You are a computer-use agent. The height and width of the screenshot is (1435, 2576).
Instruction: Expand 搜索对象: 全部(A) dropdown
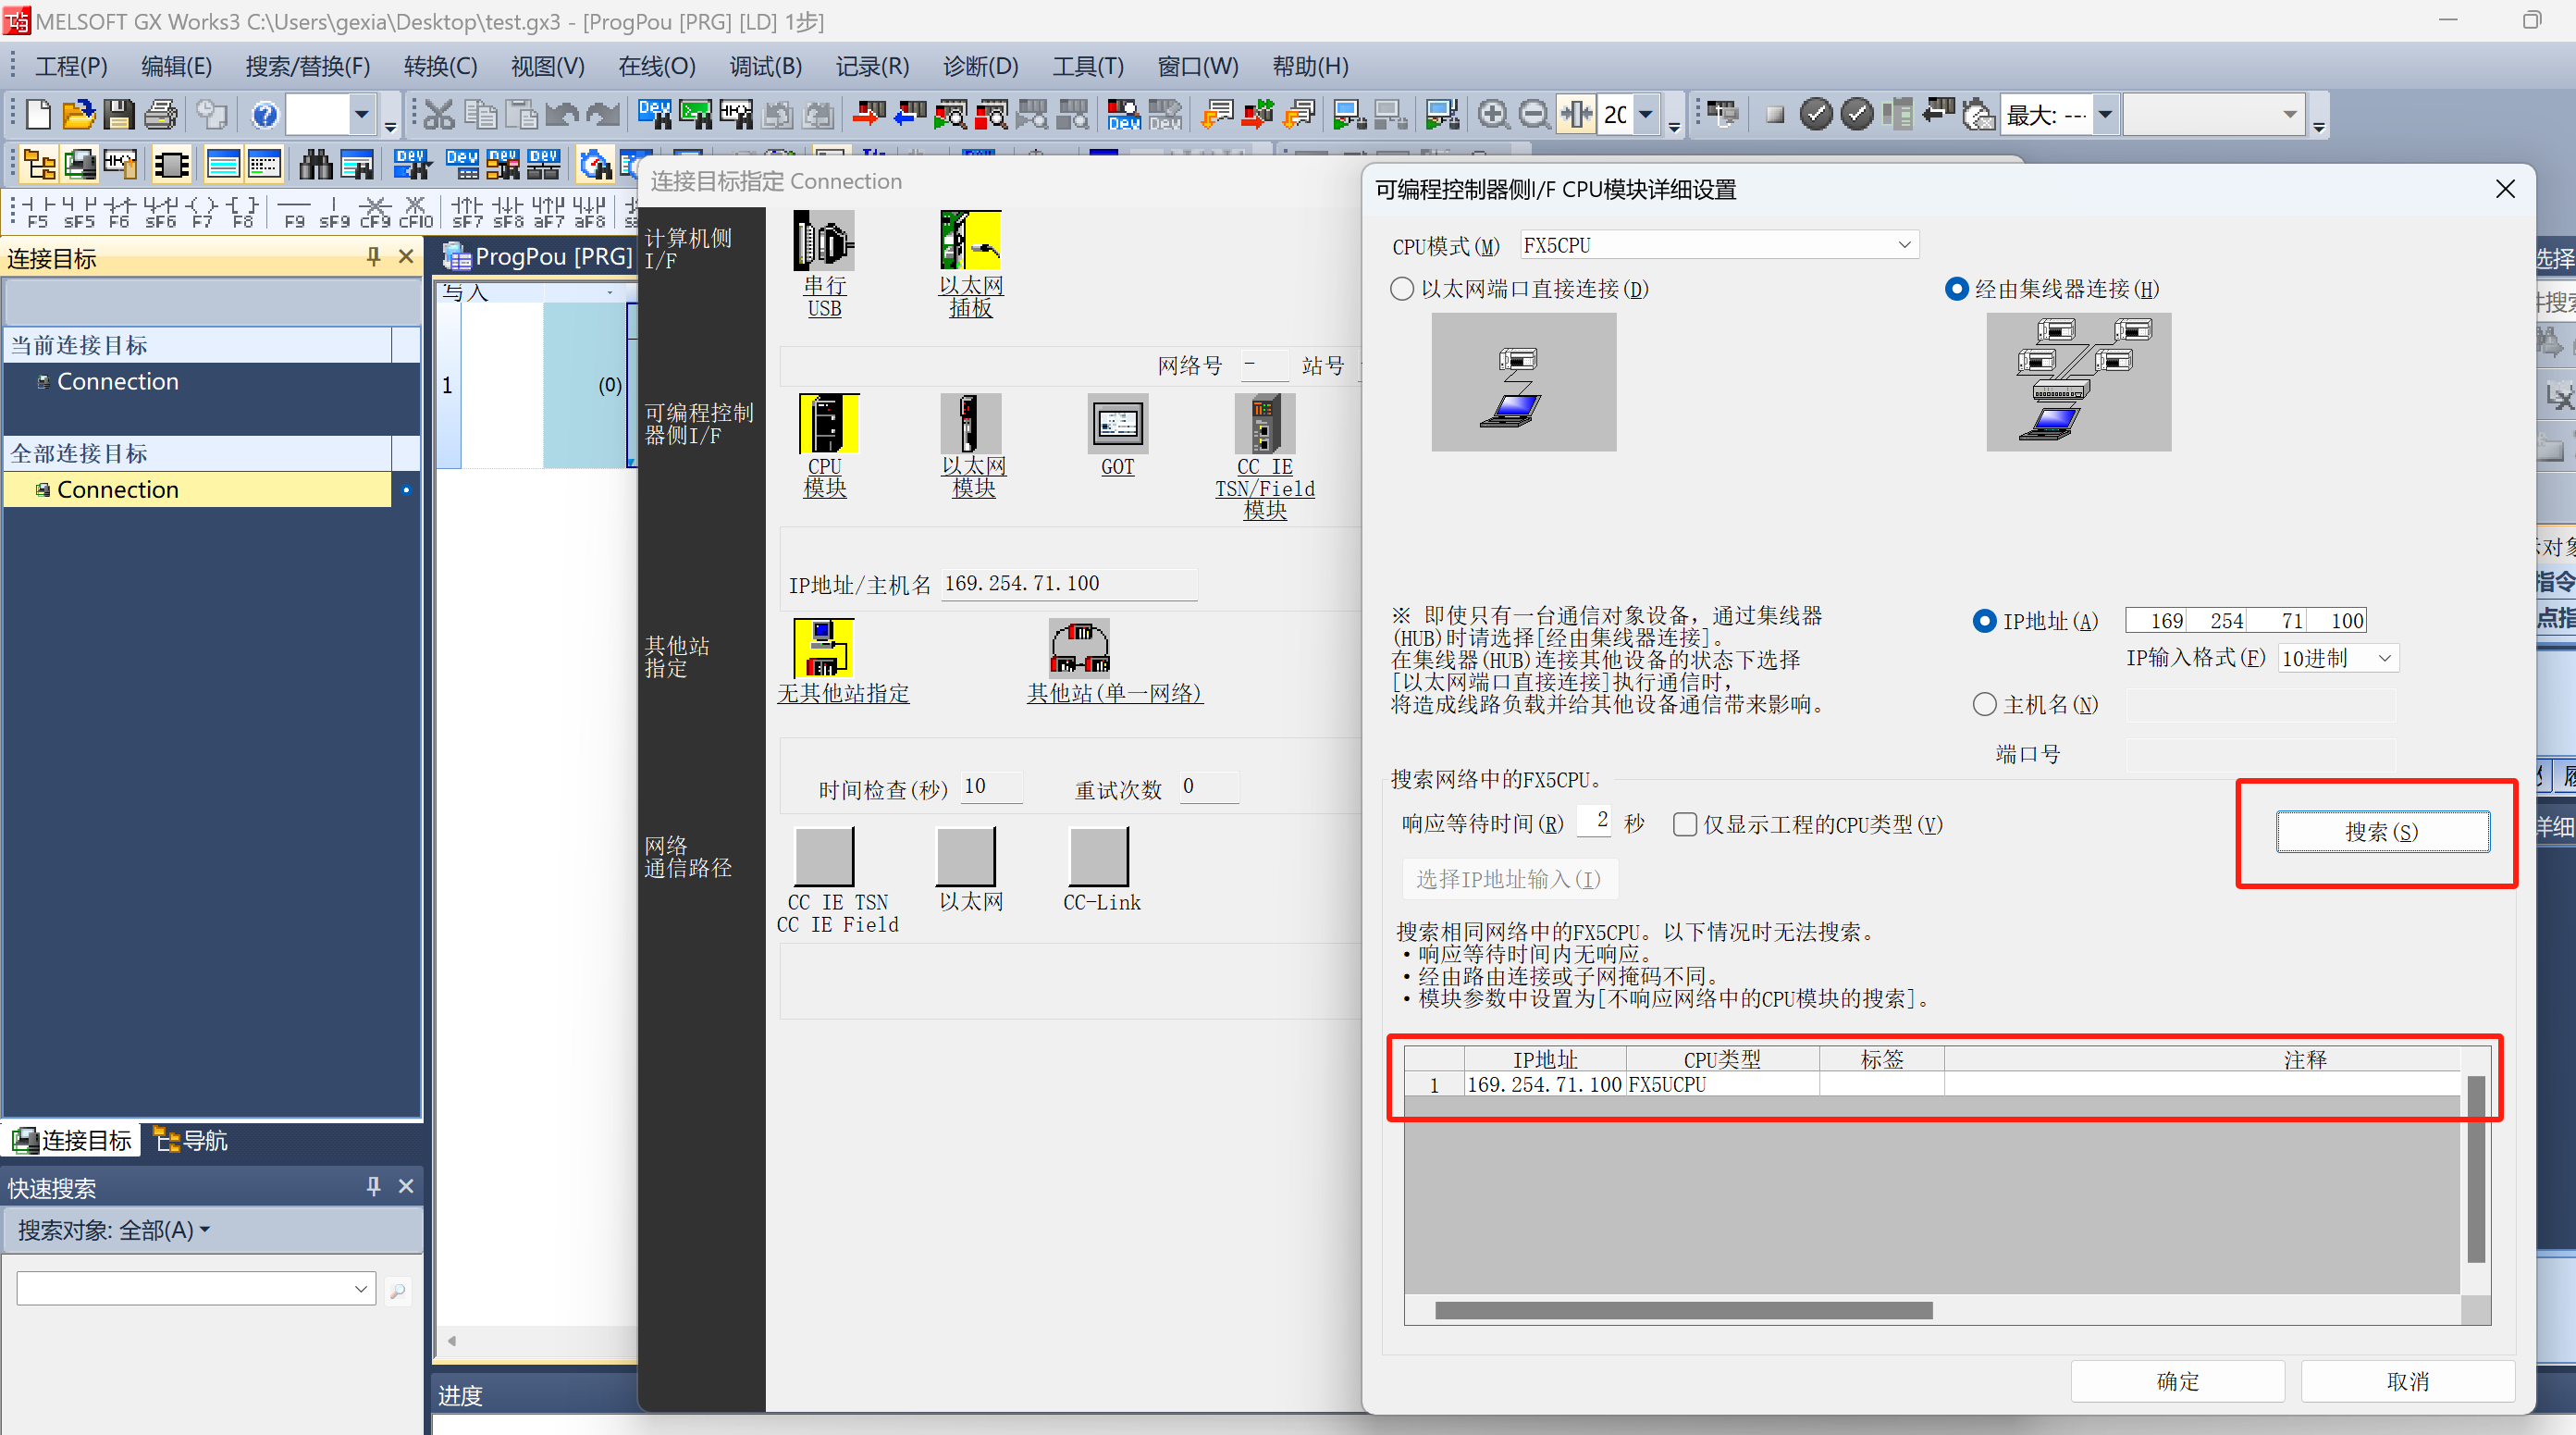(114, 1230)
